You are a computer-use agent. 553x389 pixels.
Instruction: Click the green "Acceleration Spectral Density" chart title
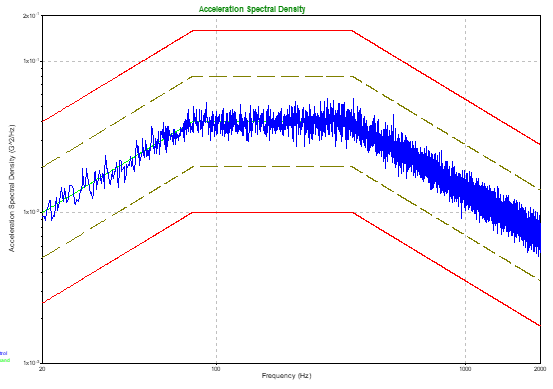252,9
